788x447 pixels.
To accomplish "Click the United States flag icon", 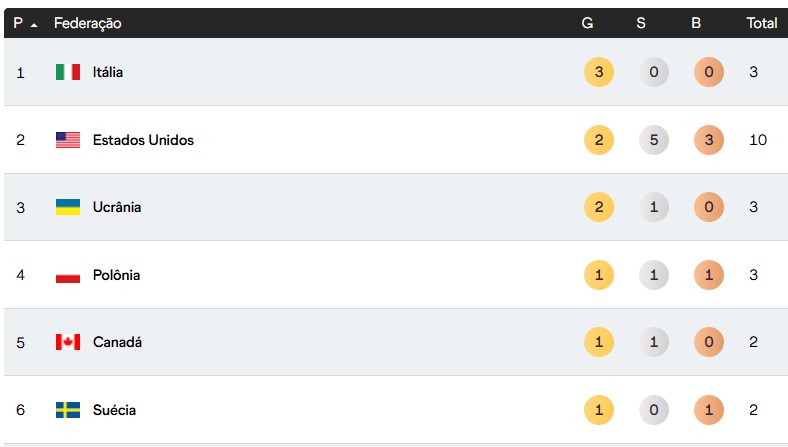I will click(67, 140).
